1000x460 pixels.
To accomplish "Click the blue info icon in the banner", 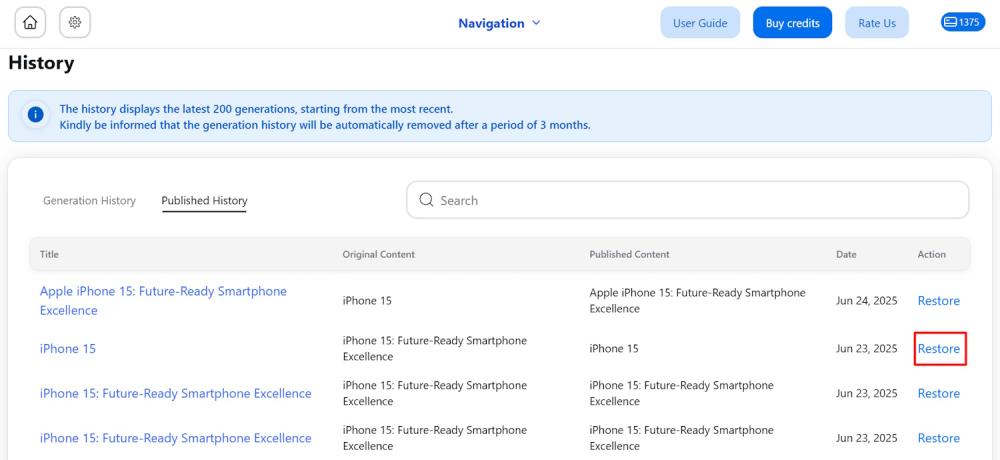I will coord(36,115).
